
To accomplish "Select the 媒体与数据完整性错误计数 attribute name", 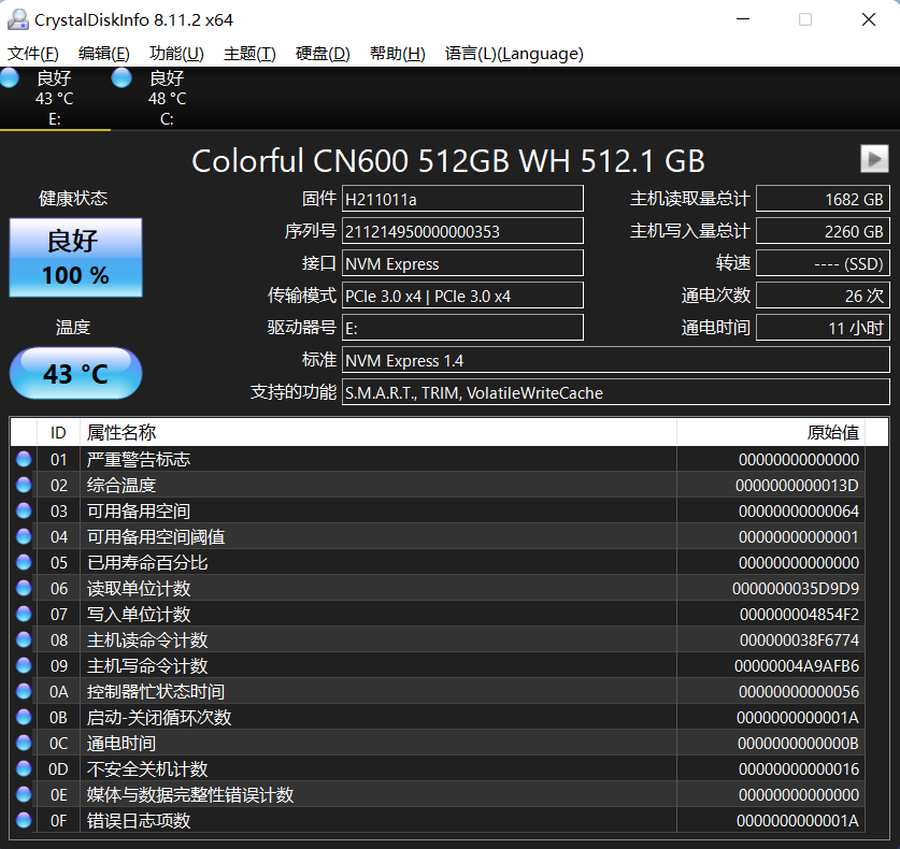I will 190,795.
